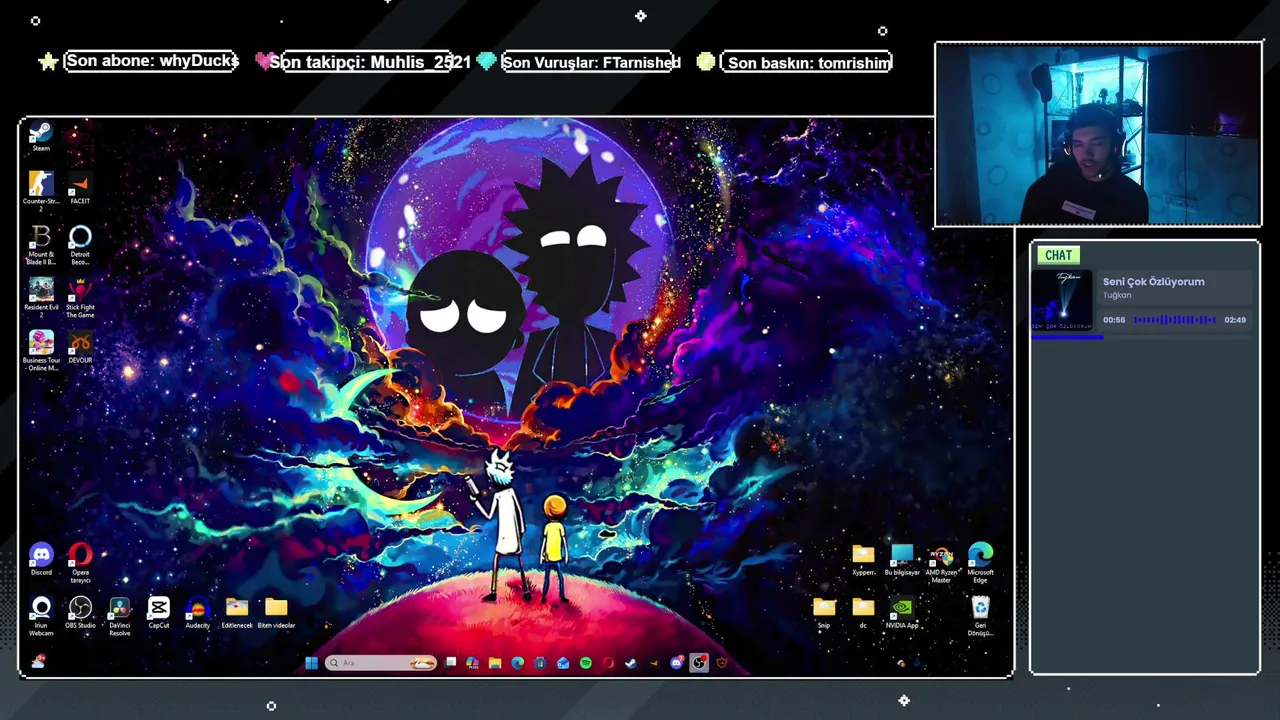Viewport: 1280px width, 720px height.
Task: Launch Counter-Strike 2 from the desktop
Action: (40, 189)
